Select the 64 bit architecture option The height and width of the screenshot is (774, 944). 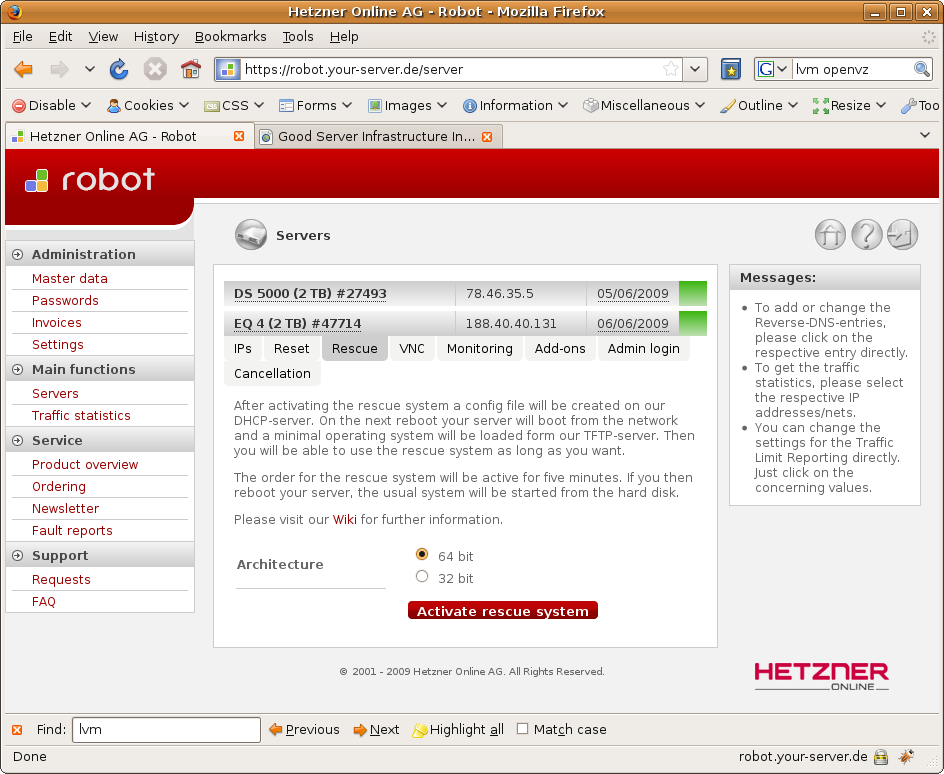pyautogui.click(x=422, y=554)
